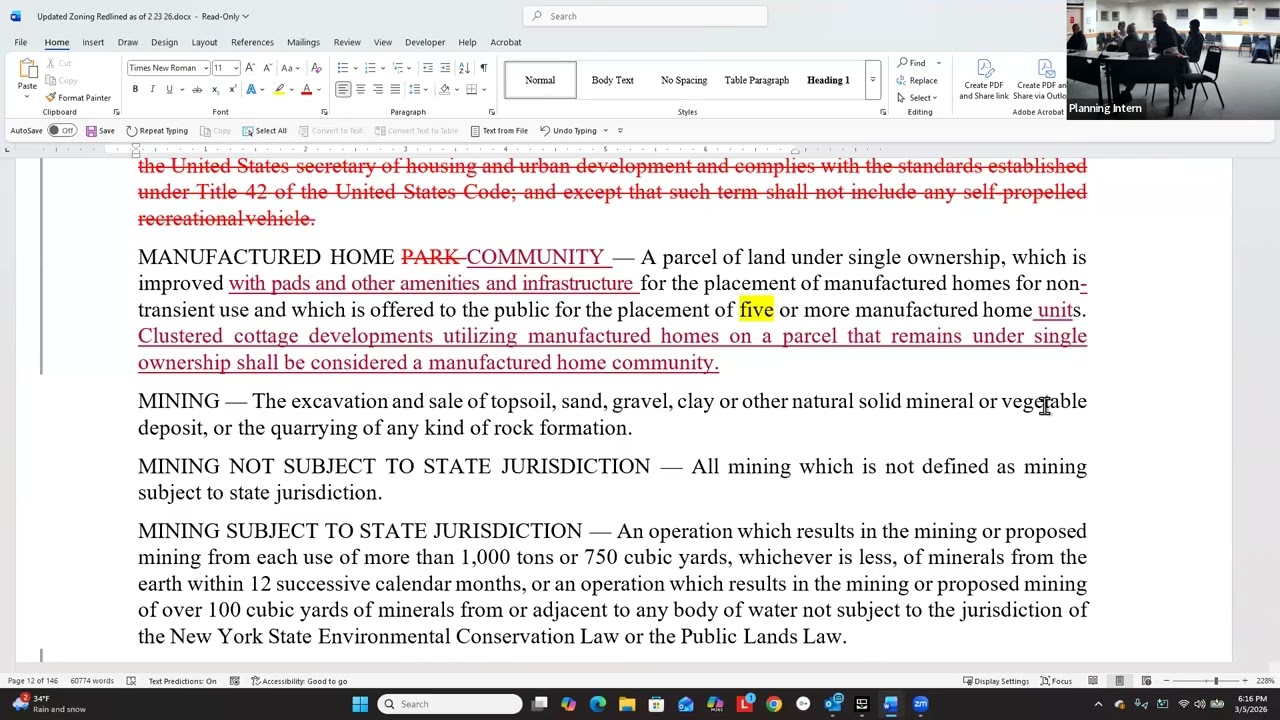Toggle AutoSave switch

tap(64, 131)
